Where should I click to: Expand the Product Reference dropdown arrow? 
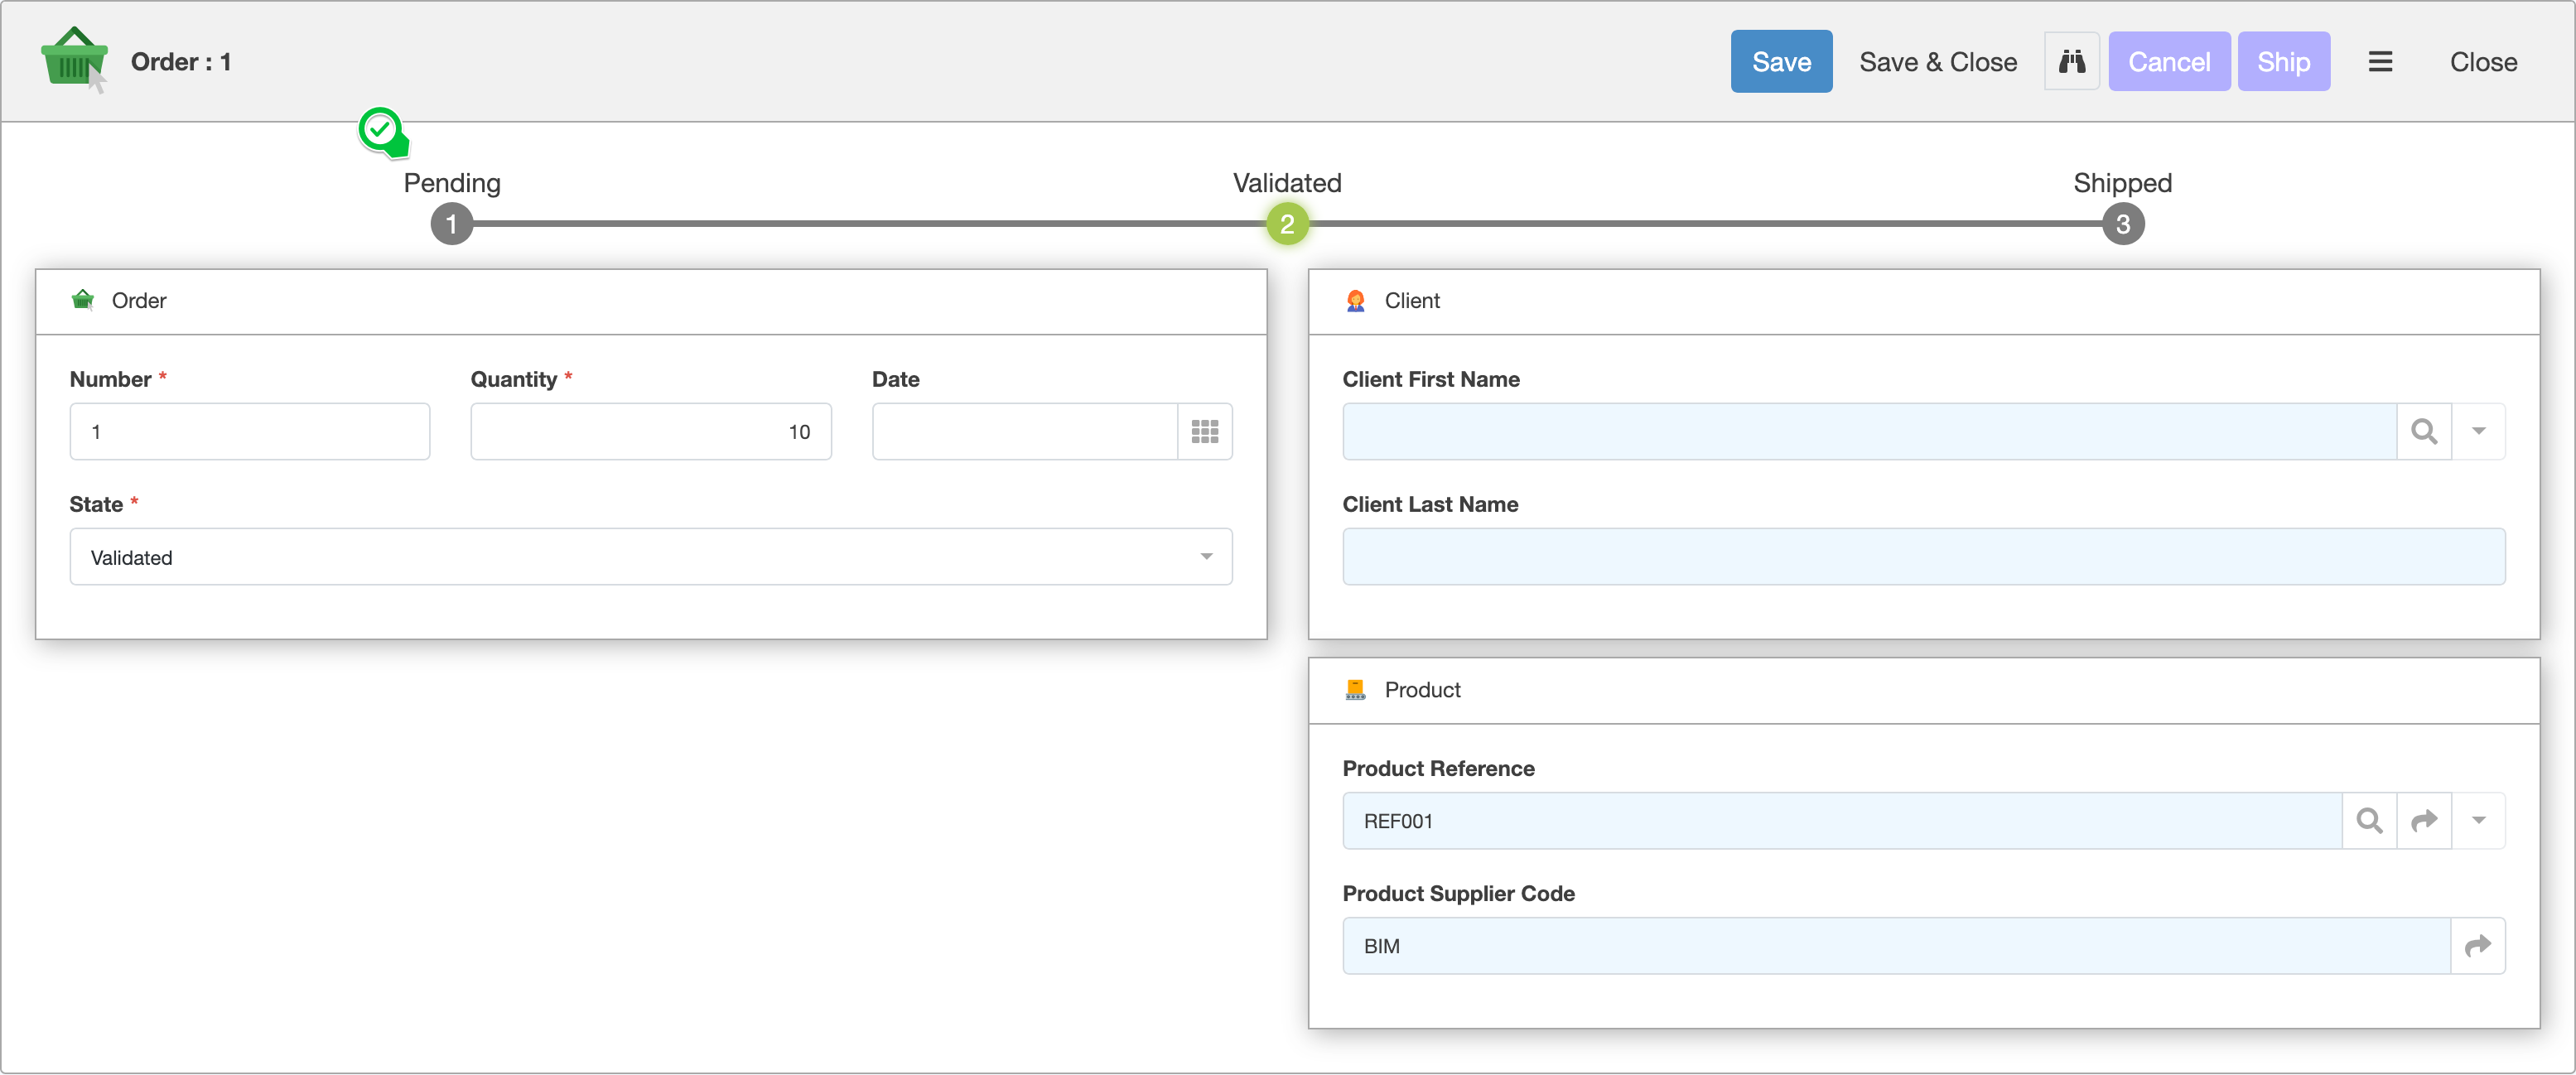(2478, 821)
